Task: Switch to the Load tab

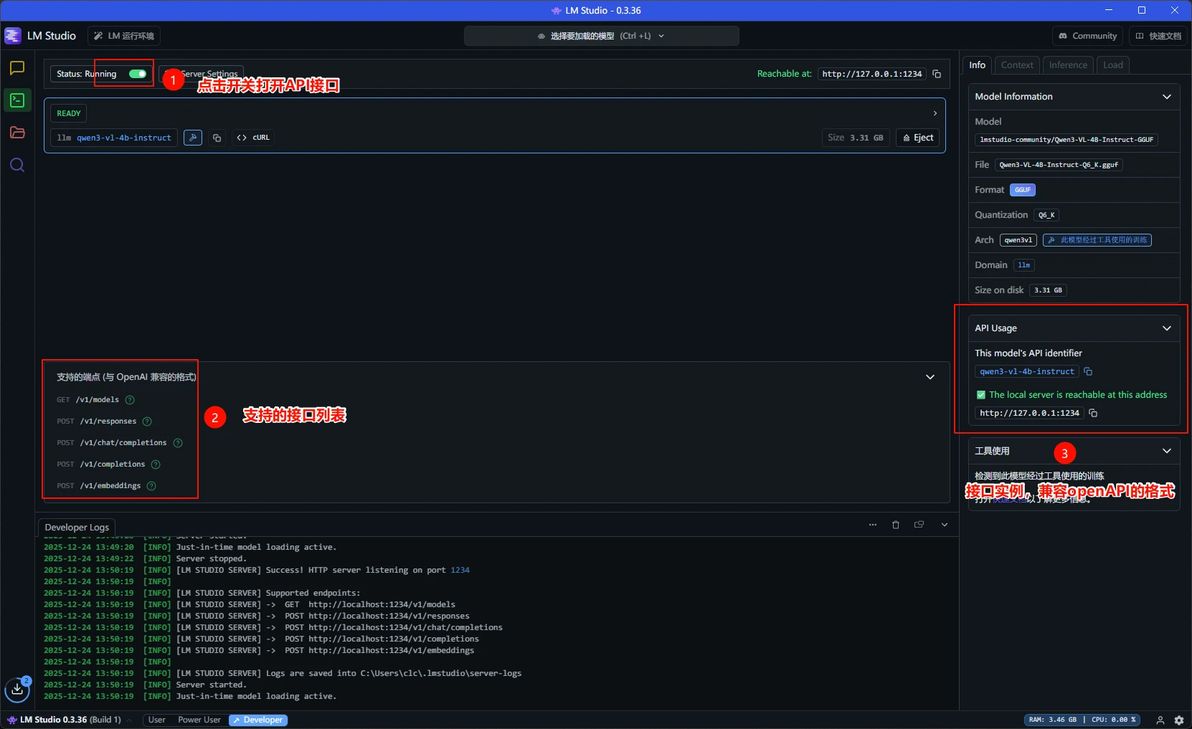Action: (x=1113, y=65)
